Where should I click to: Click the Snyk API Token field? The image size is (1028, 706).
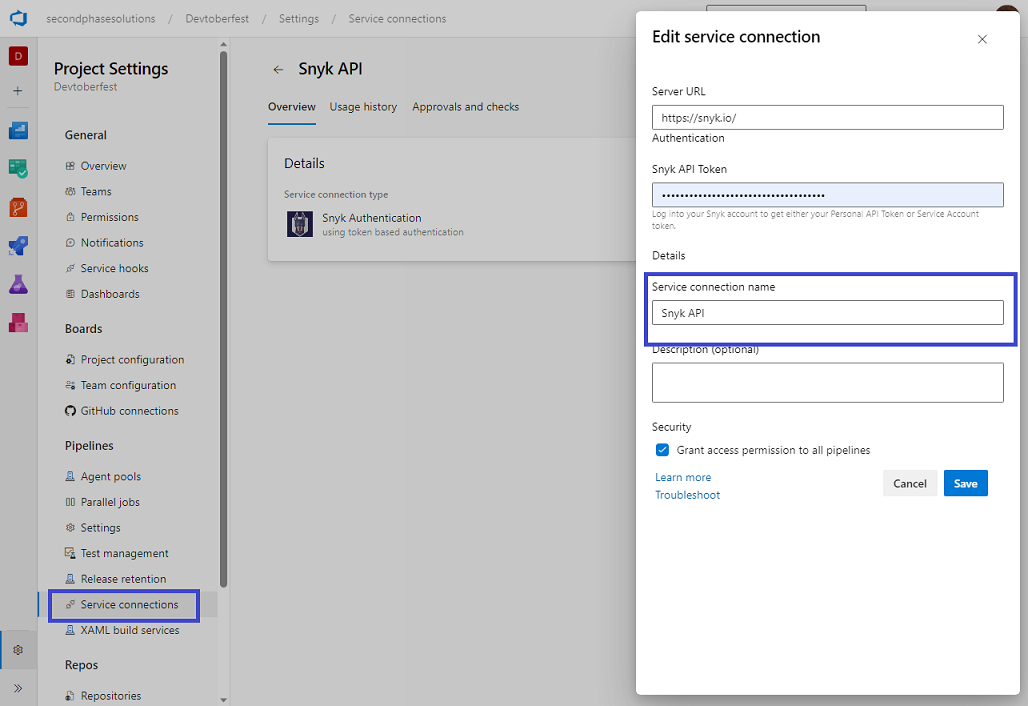827,195
